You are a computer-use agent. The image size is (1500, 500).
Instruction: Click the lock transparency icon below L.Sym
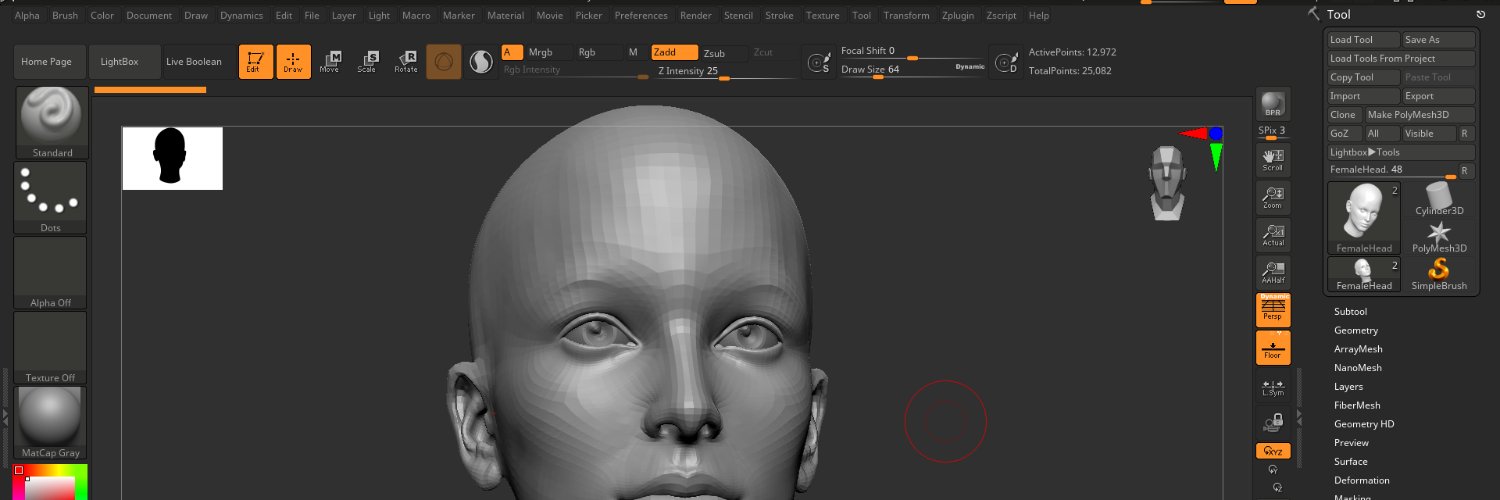tap(1273, 423)
